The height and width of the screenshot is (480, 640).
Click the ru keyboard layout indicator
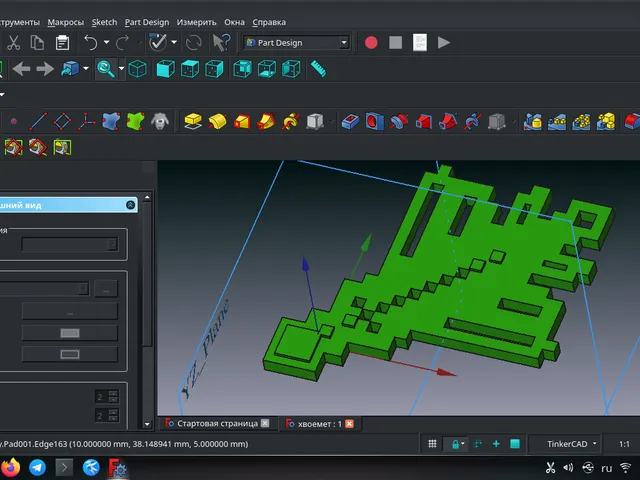click(607, 468)
